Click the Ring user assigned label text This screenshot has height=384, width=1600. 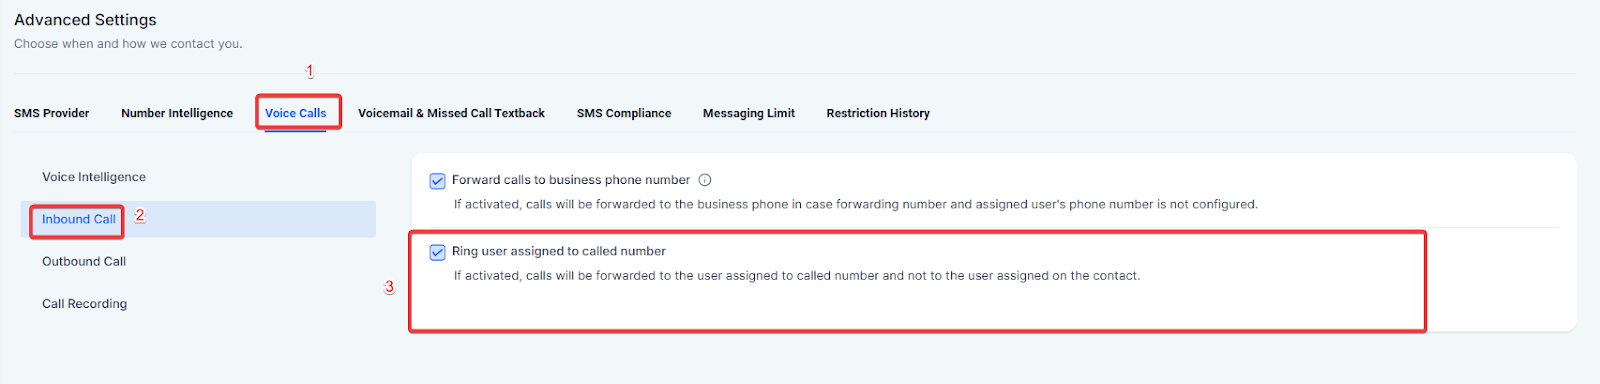(x=559, y=251)
